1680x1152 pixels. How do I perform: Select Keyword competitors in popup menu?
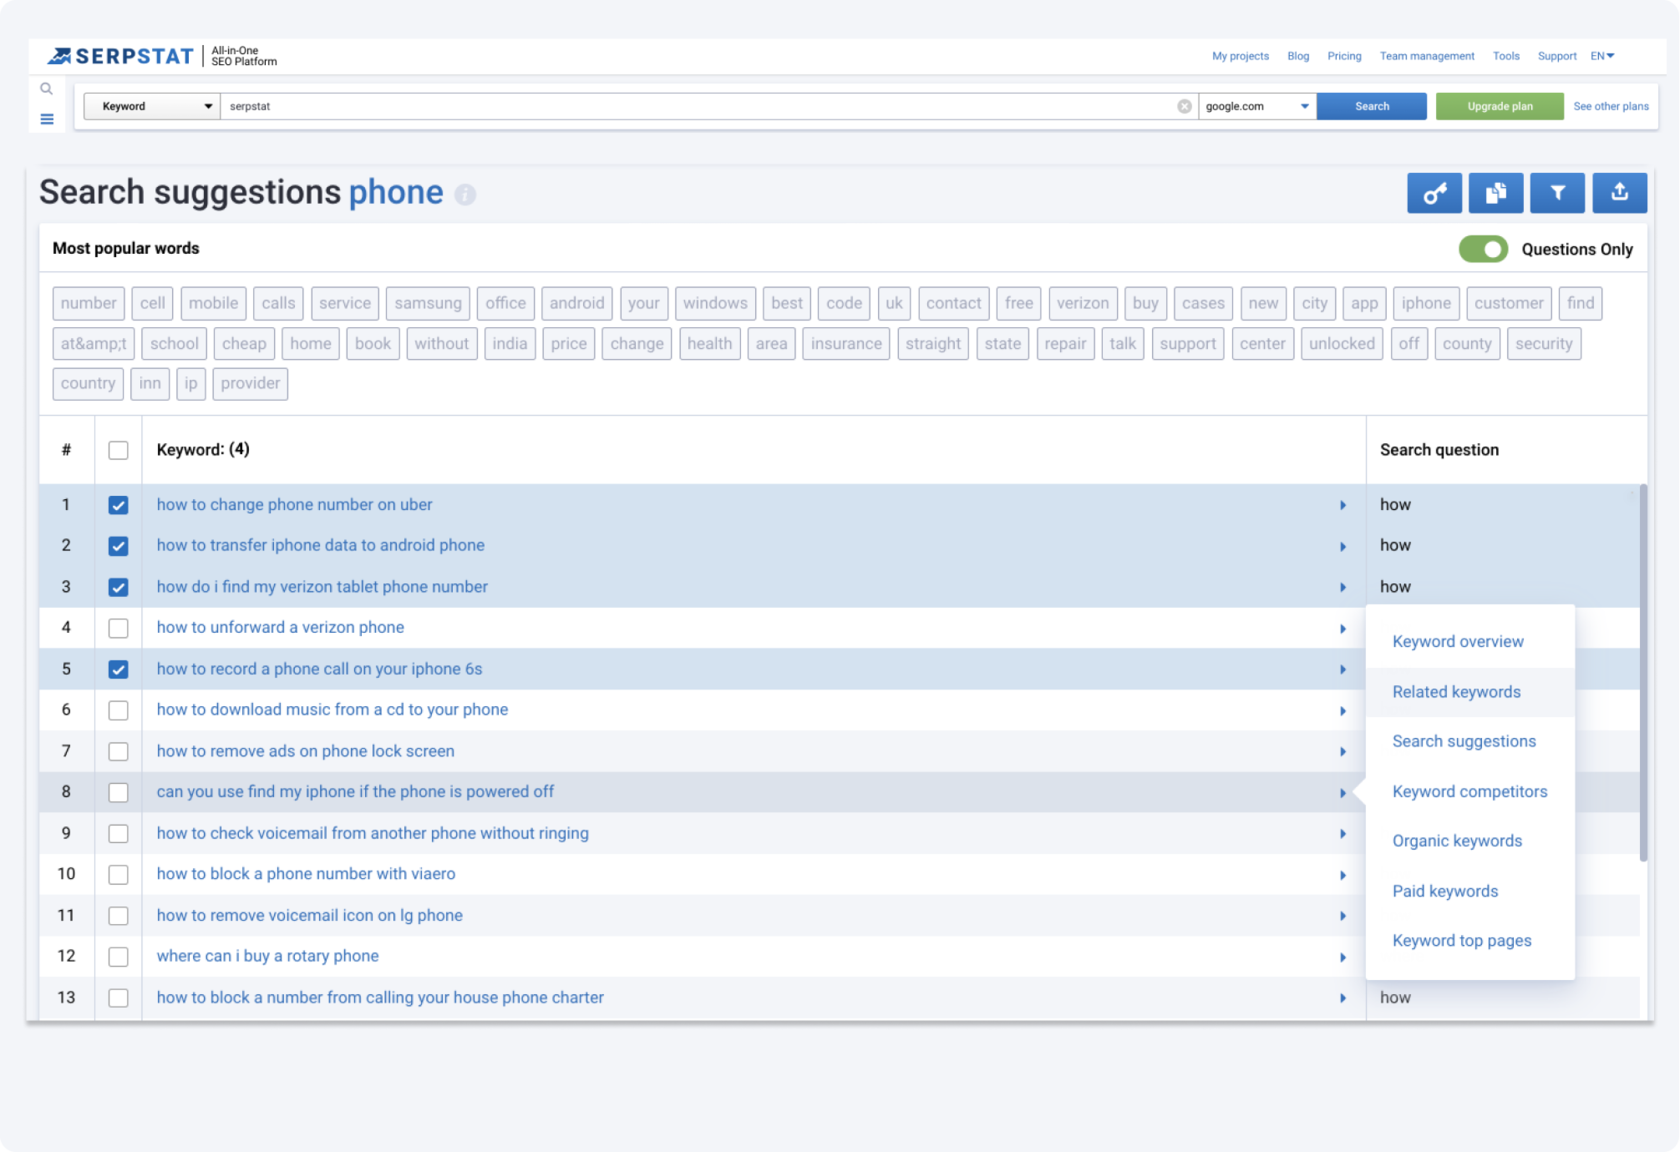[1470, 791]
